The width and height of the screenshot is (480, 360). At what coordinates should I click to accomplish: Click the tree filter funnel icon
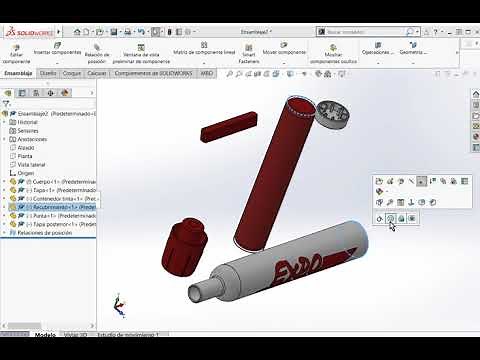click(6, 104)
